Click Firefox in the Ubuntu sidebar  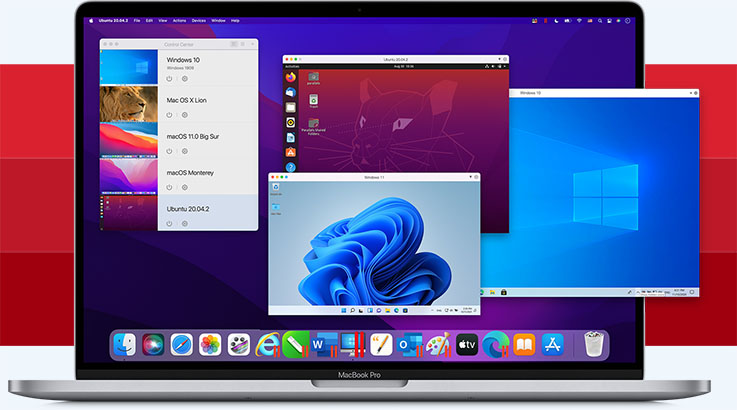[x=291, y=75]
